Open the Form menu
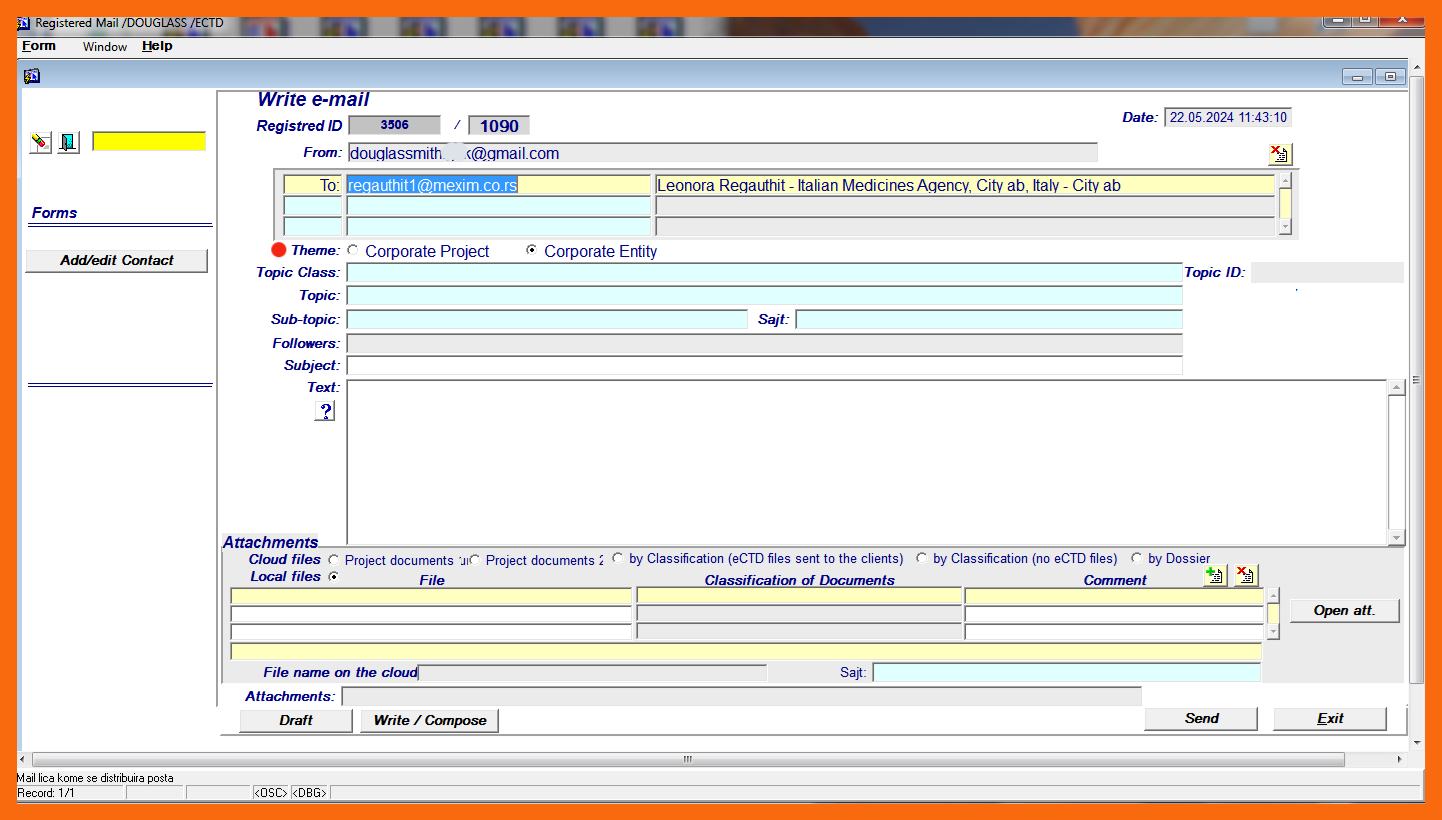Screen dimensions: 1442x820 coord(39,46)
